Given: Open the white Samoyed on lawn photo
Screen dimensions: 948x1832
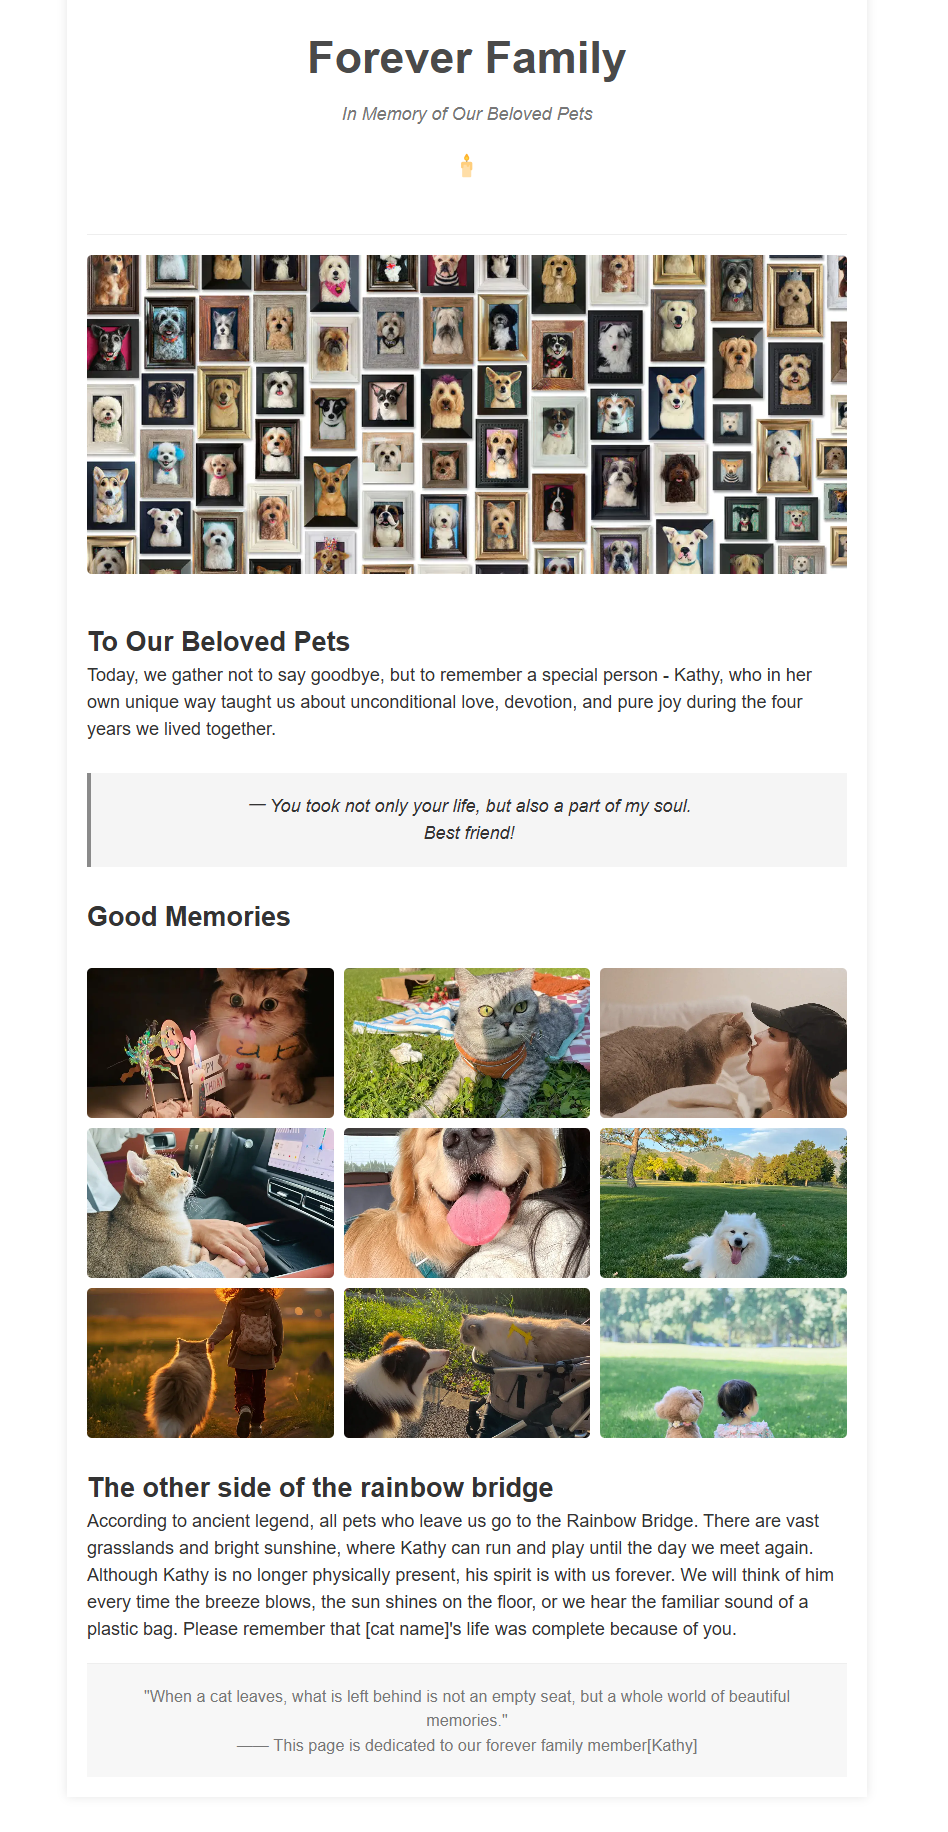Looking at the screenshot, I should tap(723, 1203).
